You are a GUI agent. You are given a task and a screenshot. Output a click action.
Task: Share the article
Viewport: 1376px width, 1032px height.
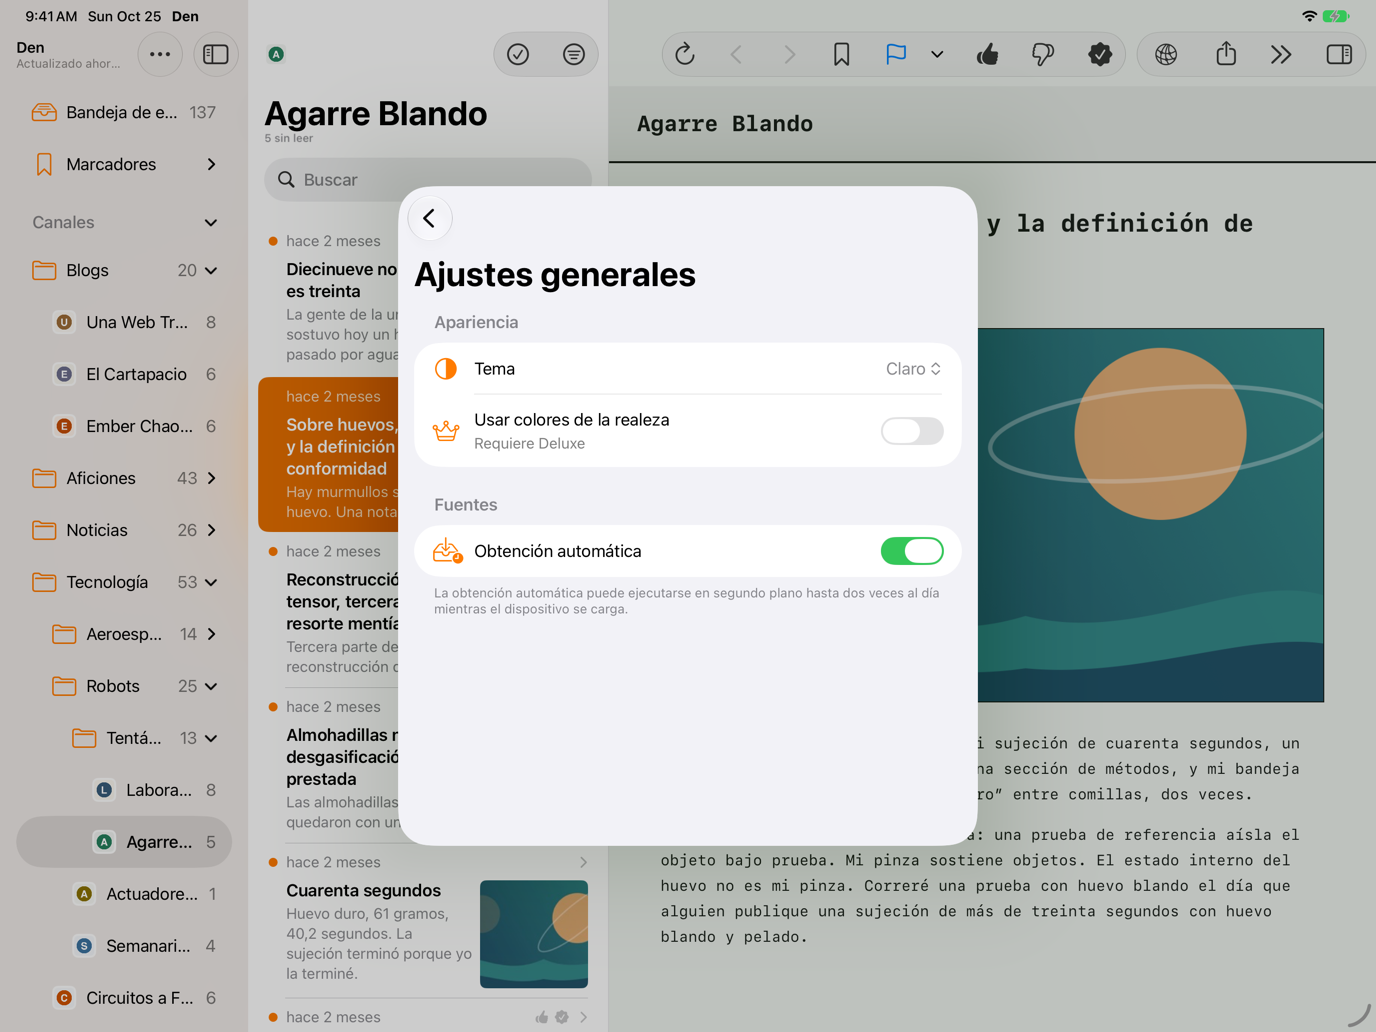click(1226, 54)
